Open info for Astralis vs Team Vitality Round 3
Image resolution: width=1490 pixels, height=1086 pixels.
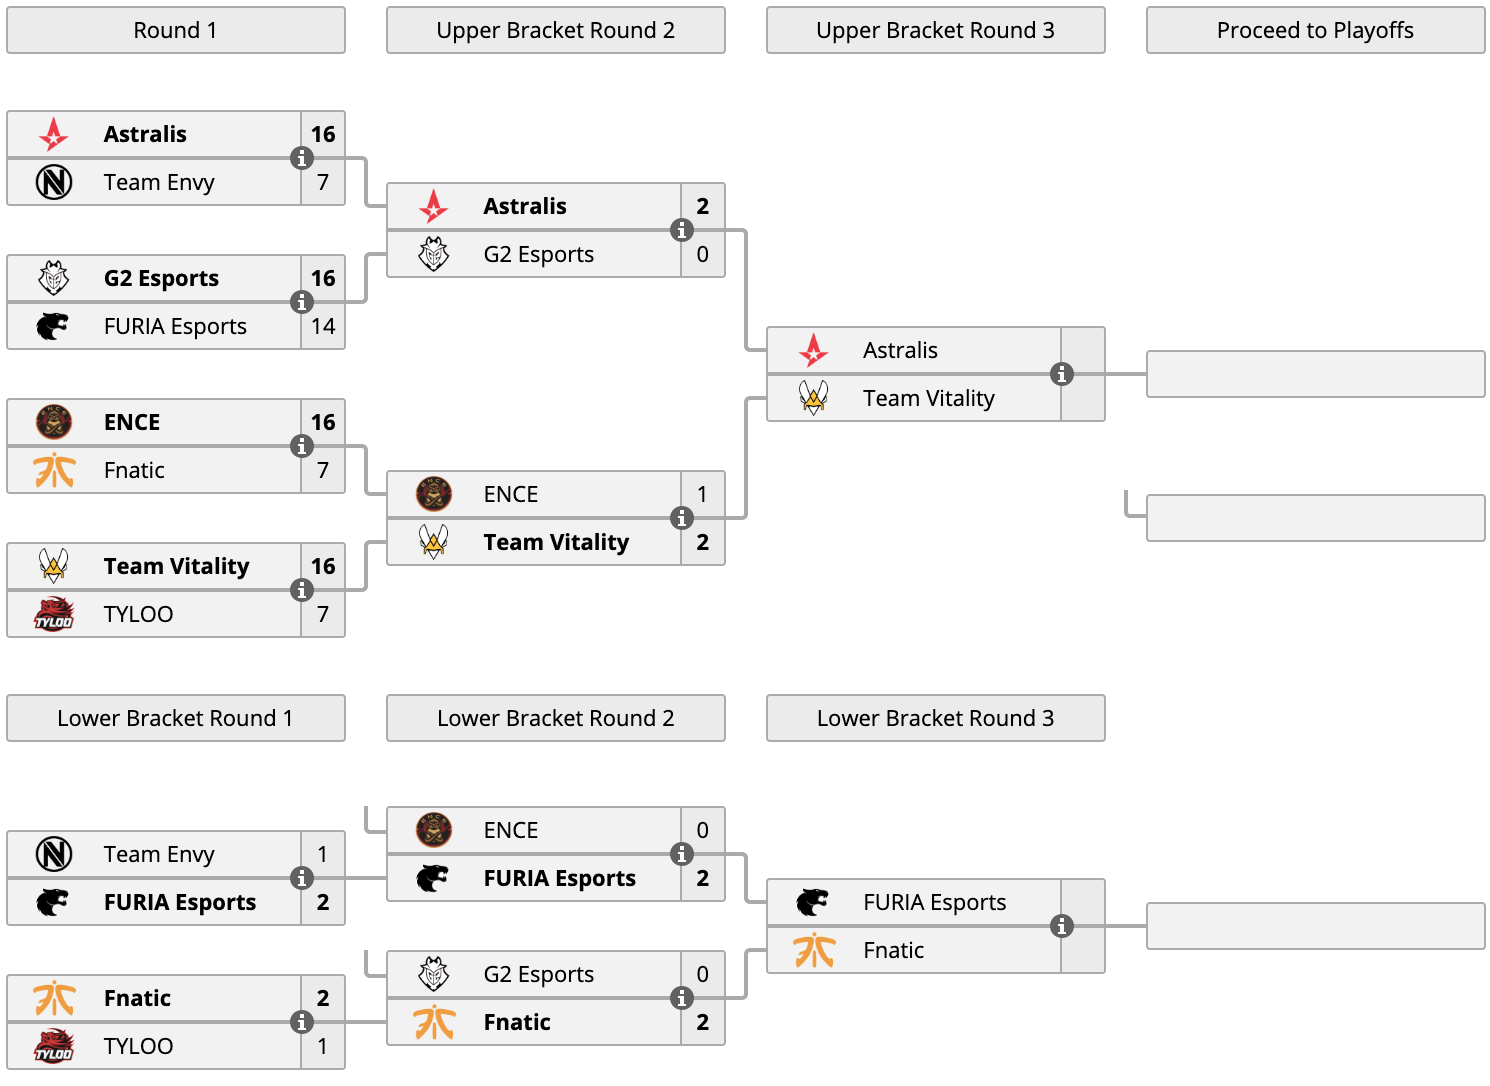[1061, 374]
